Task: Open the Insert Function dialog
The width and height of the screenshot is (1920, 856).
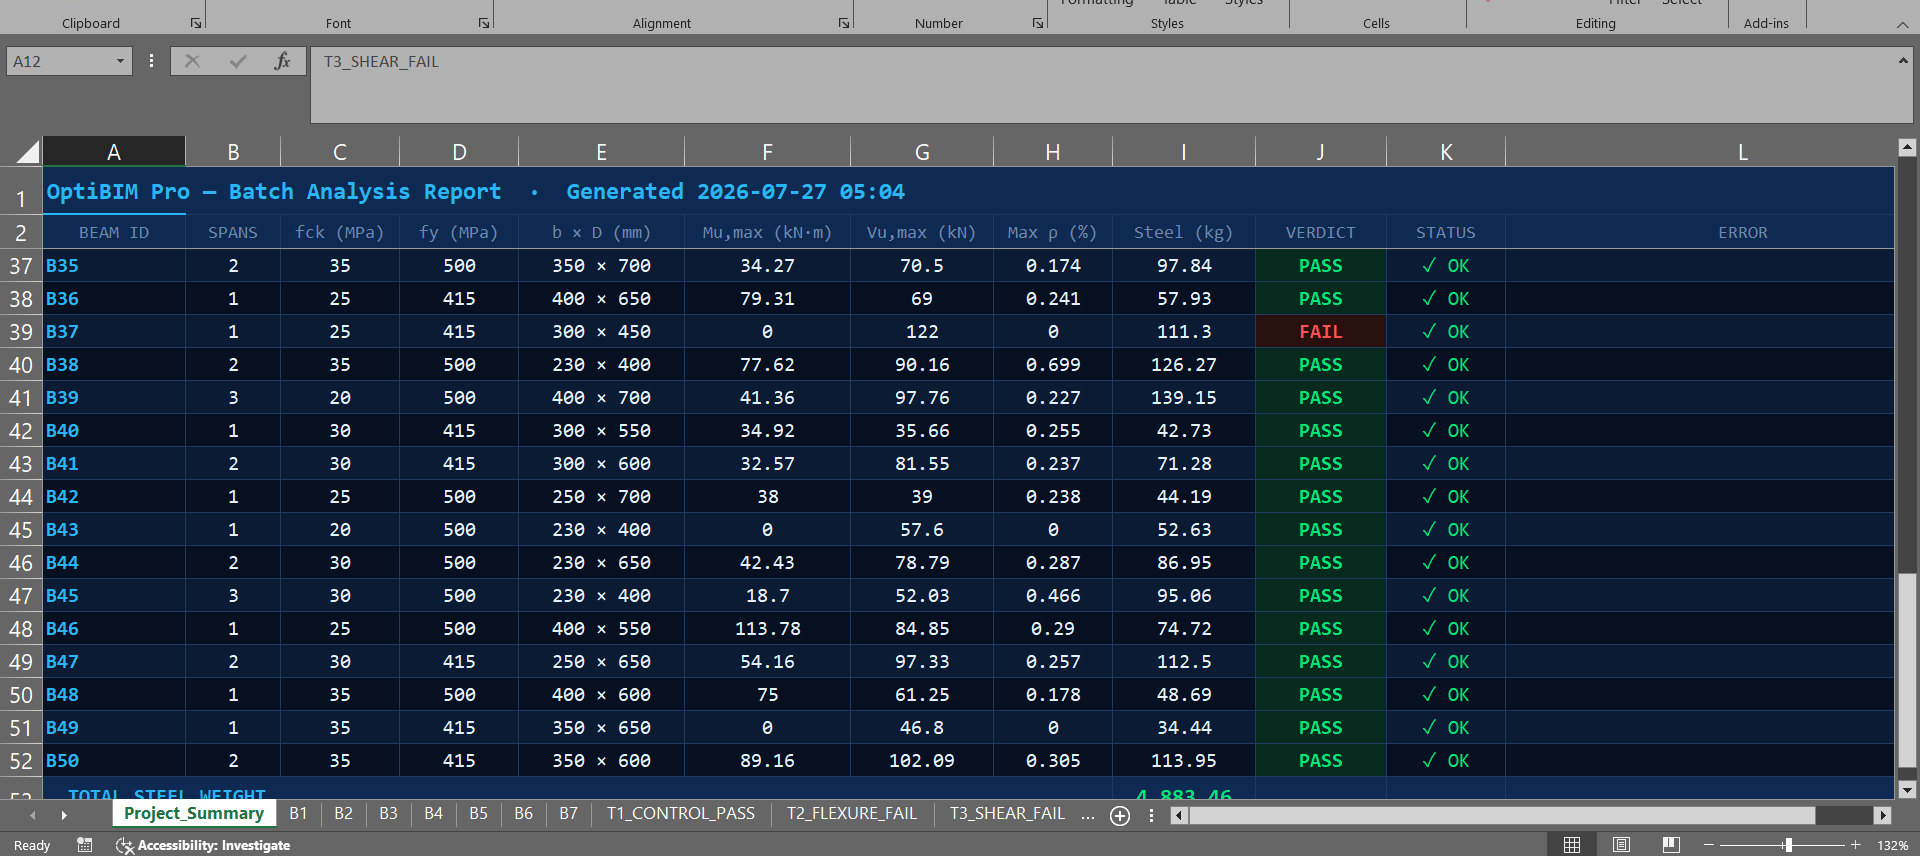Action: [282, 61]
